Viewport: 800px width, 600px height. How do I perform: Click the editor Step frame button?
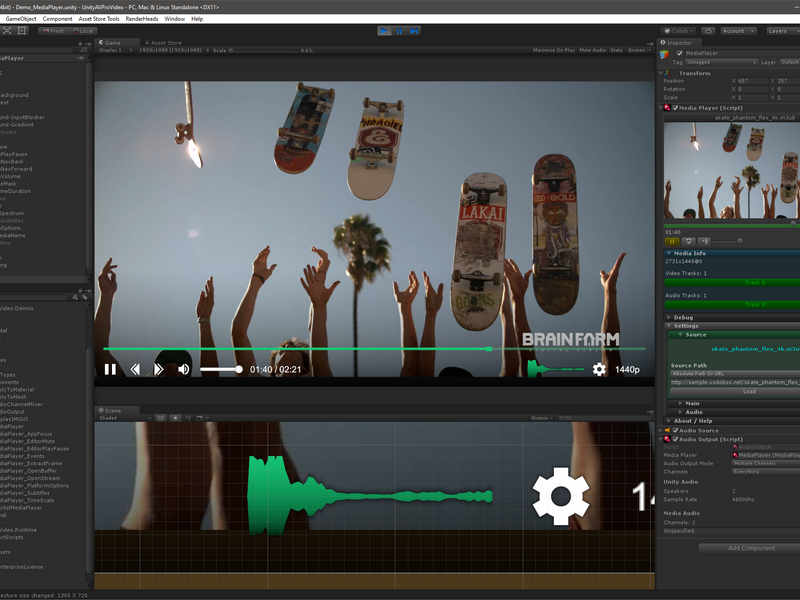click(414, 31)
